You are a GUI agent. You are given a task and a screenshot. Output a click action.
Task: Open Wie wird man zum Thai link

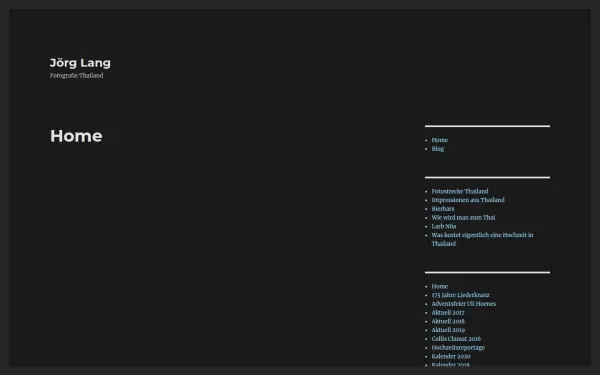click(x=463, y=218)
